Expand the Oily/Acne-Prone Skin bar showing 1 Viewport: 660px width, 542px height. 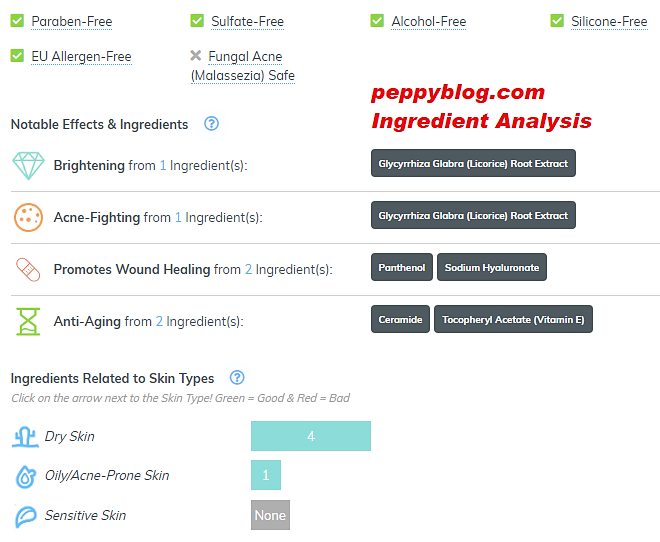265,475
